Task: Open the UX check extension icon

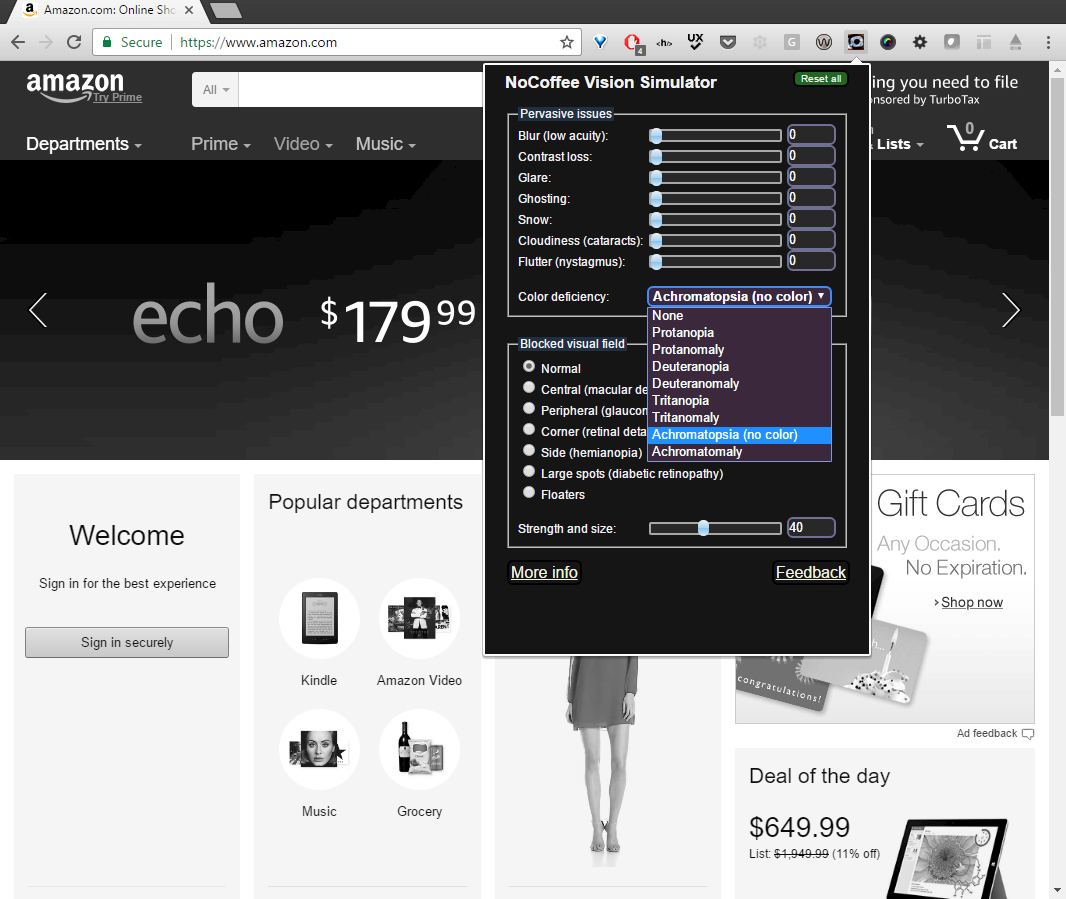Action: point(695,42)
